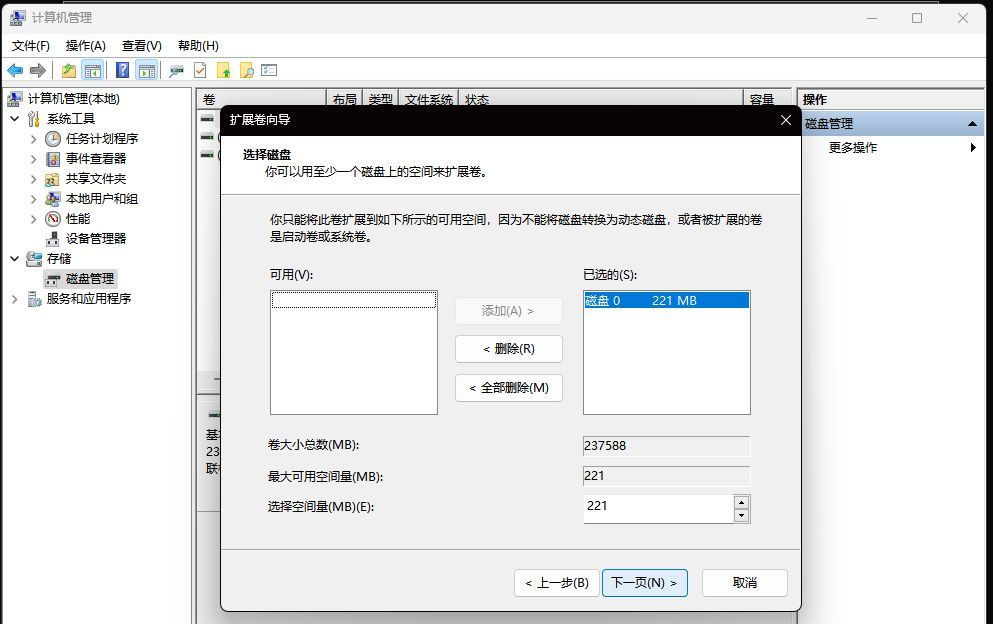Click the empty 可用(V) list box
Viewport: 993px width, 624px height.
pos(353,353)
